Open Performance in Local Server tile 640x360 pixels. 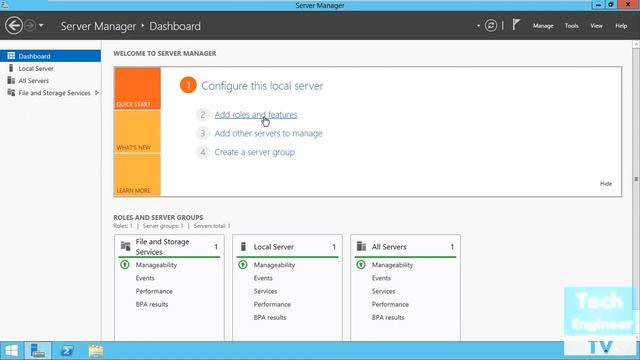(x=272, y=304)
